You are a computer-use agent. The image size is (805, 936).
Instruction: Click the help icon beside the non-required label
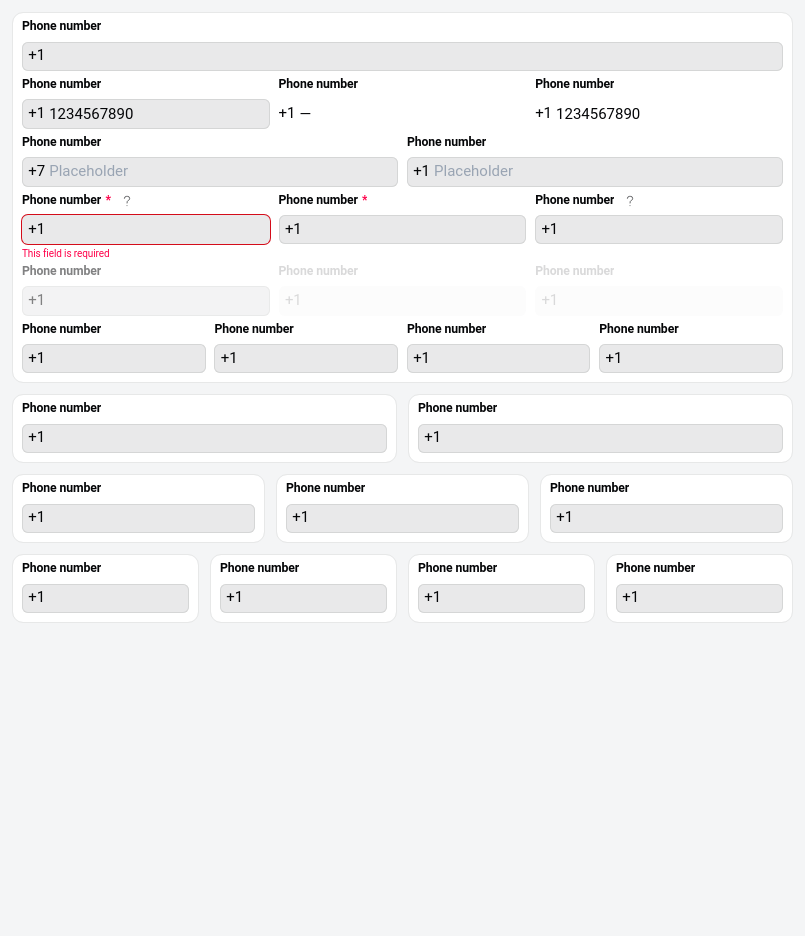pos(630,201)
